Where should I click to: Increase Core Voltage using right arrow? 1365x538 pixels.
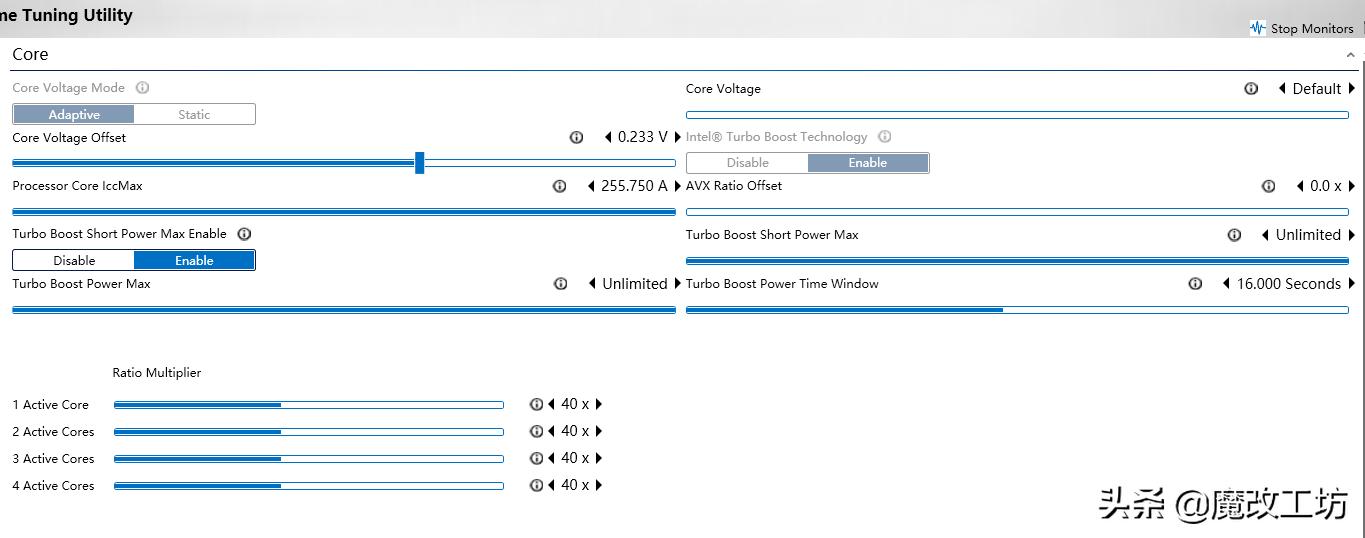1352,89
